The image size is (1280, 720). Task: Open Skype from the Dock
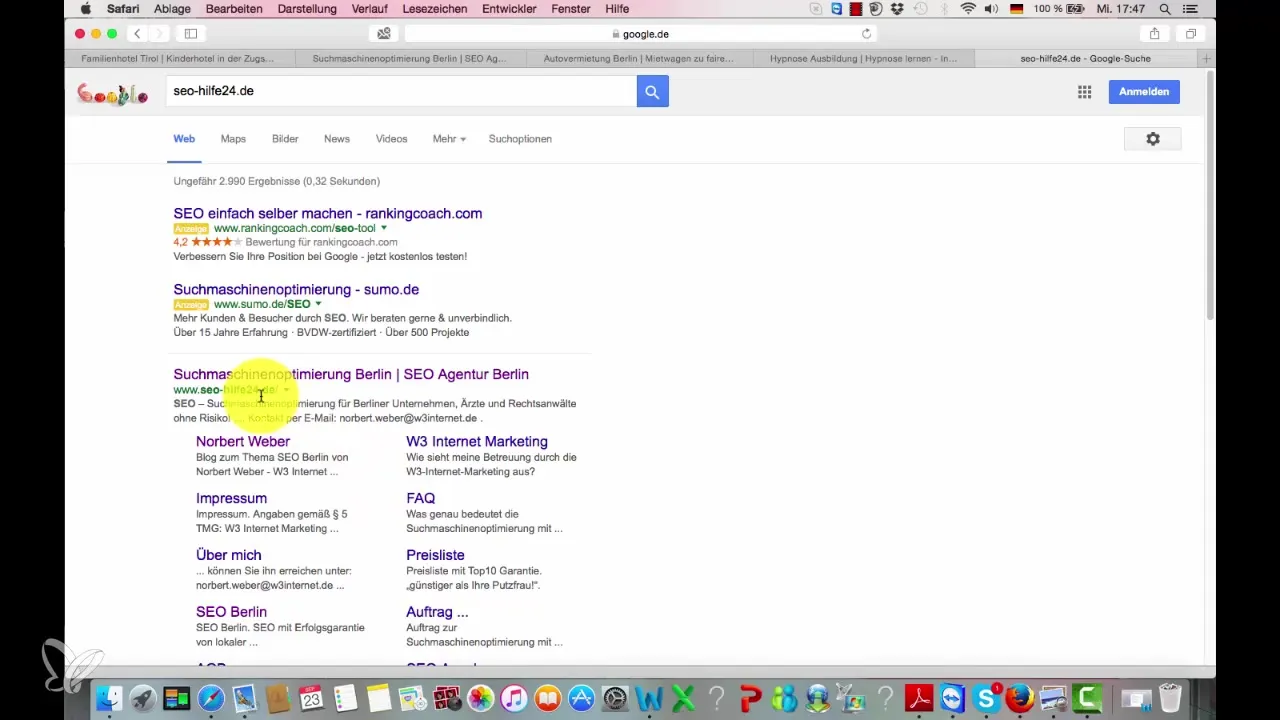tap(987, 698)
